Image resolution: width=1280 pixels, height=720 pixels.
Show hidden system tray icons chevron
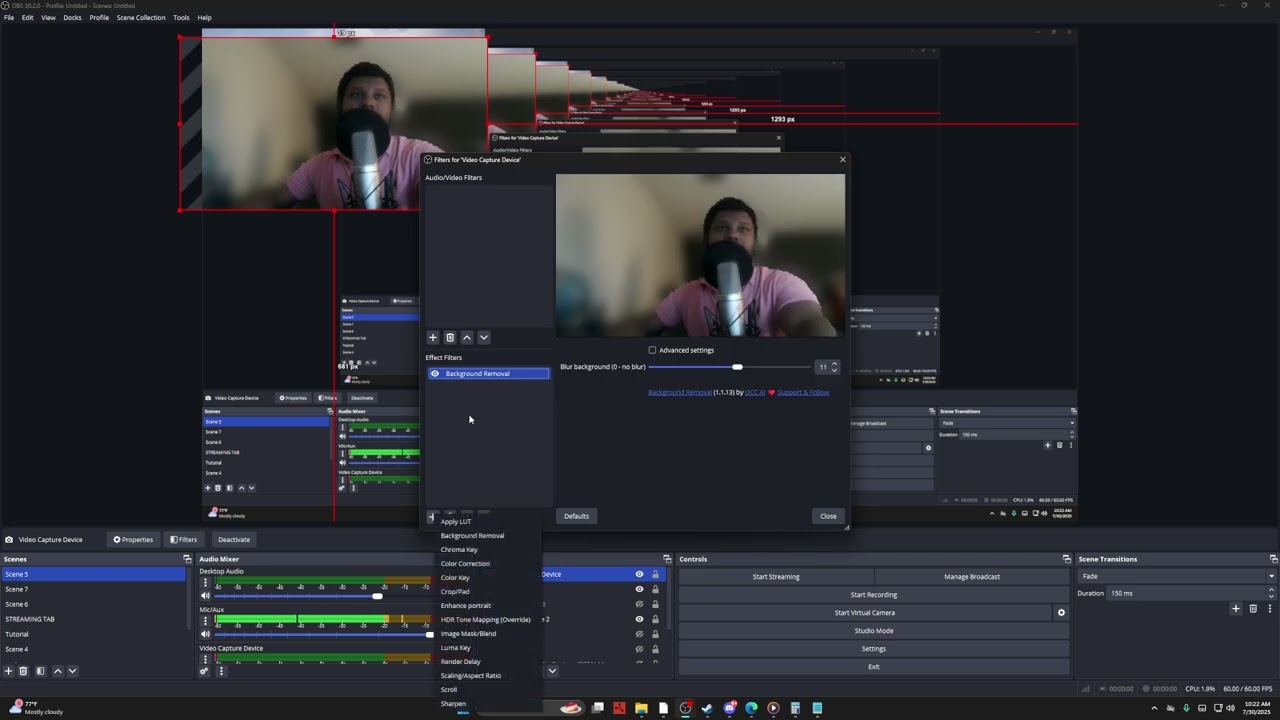click(x=1154, y=708)
